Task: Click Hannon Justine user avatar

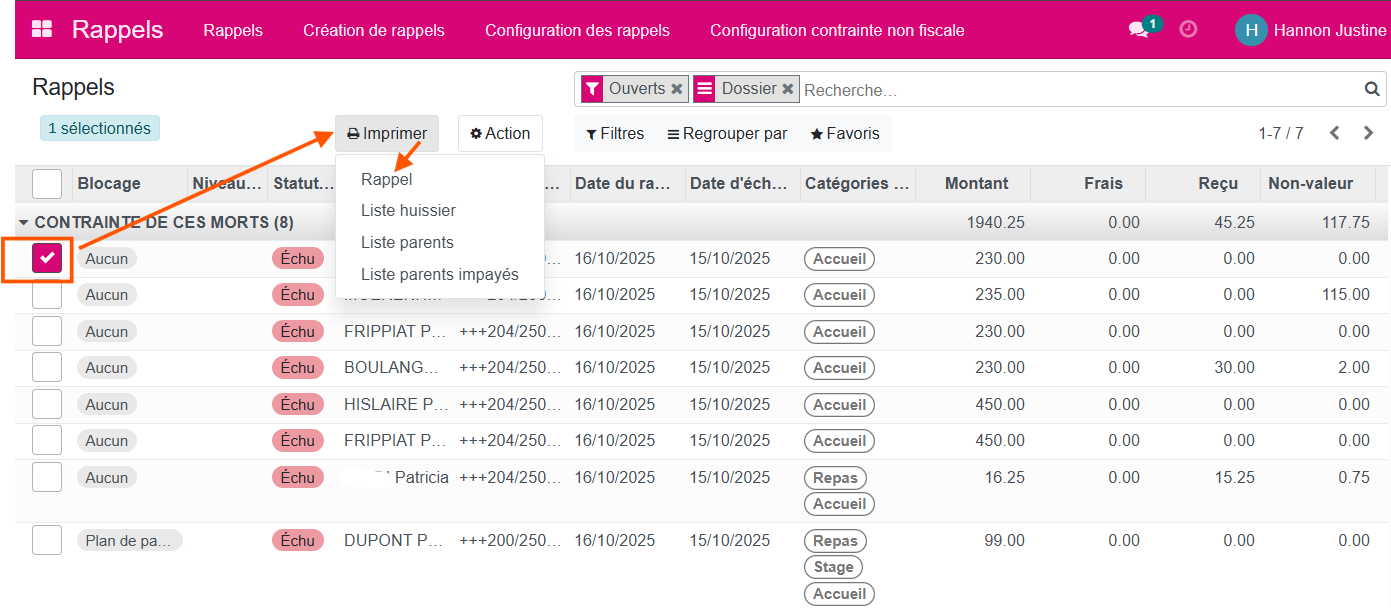Action: [1251, 30]
